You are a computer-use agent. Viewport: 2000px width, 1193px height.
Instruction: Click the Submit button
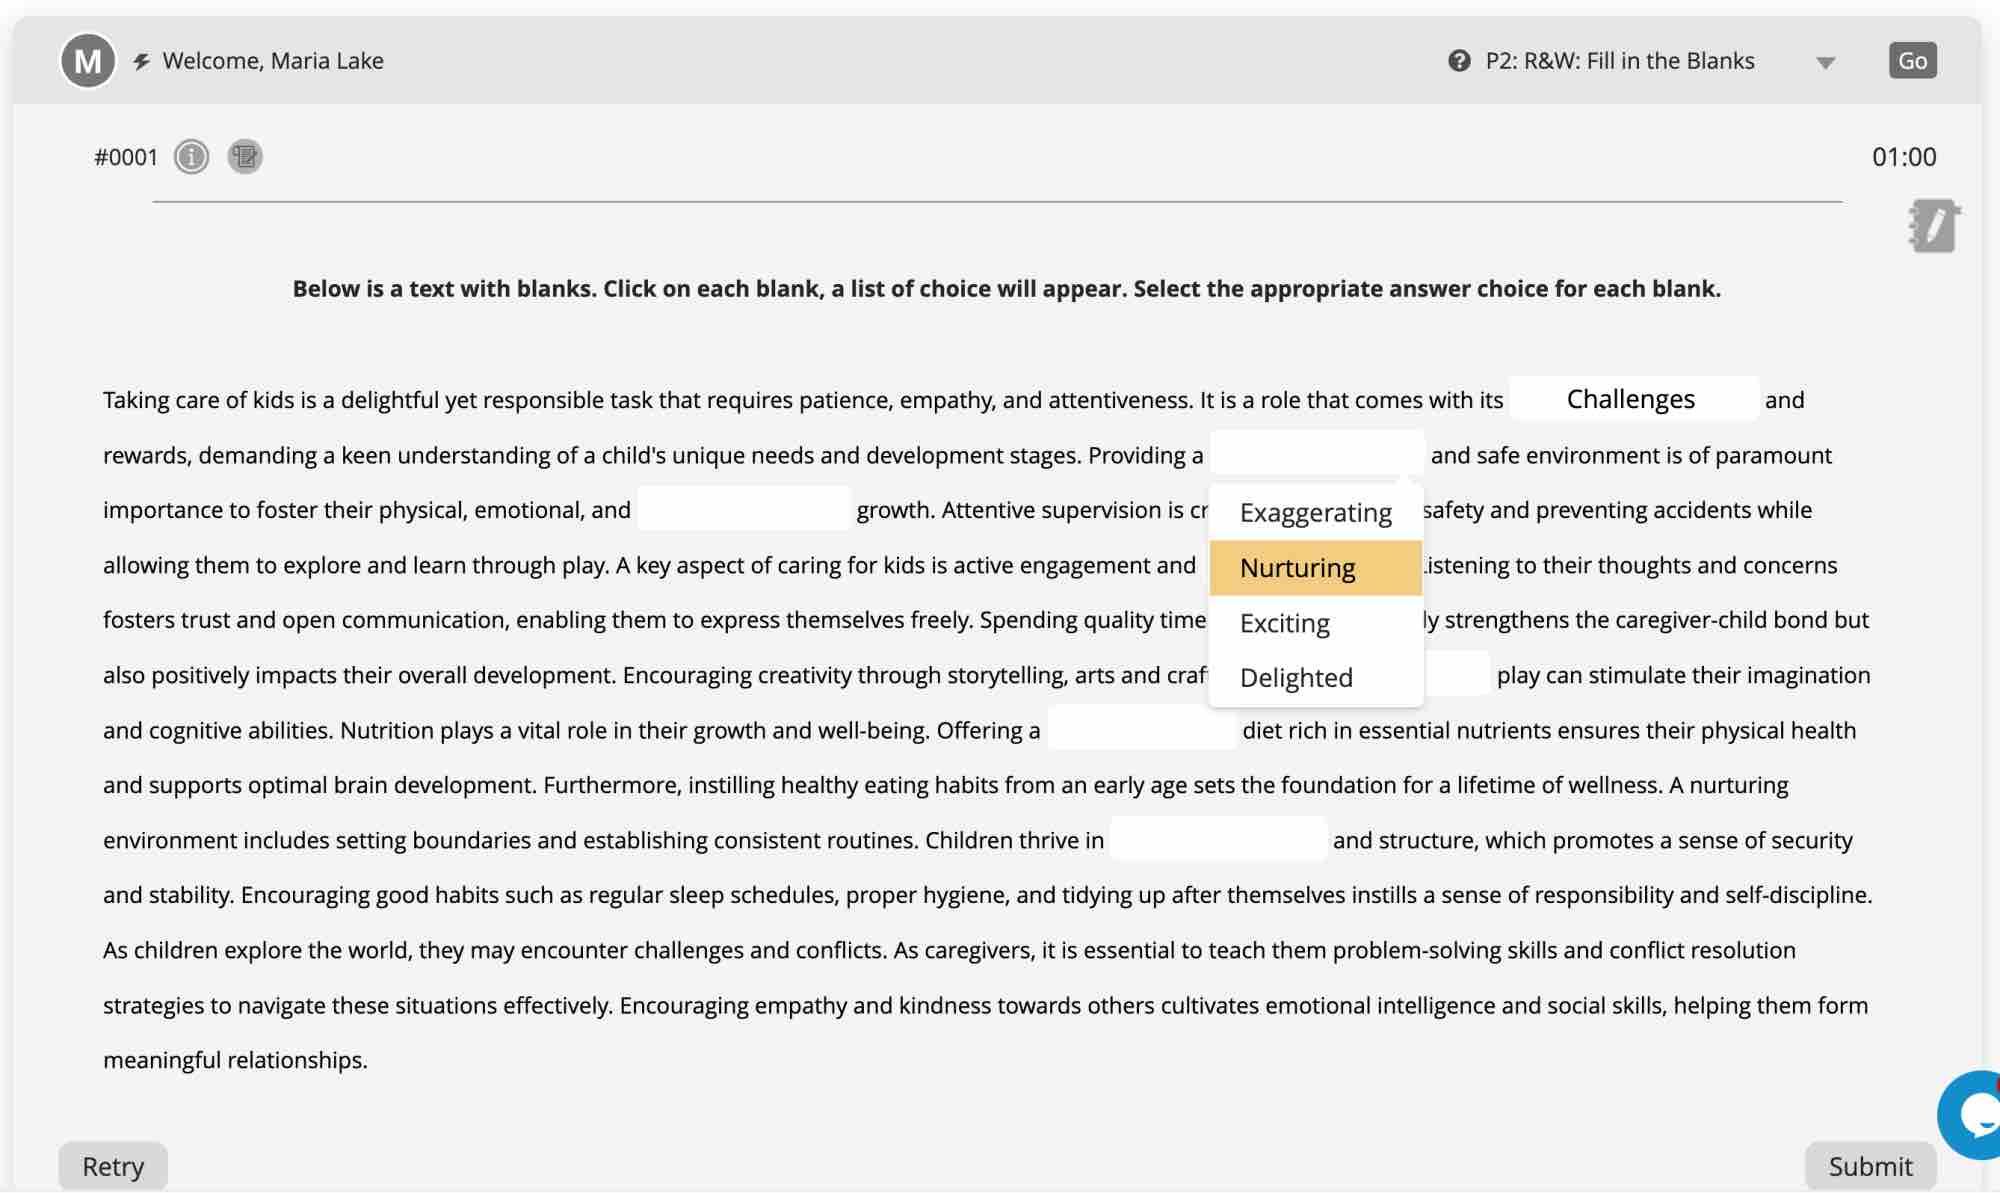pyautogui.click(x=1872, y=1165)
